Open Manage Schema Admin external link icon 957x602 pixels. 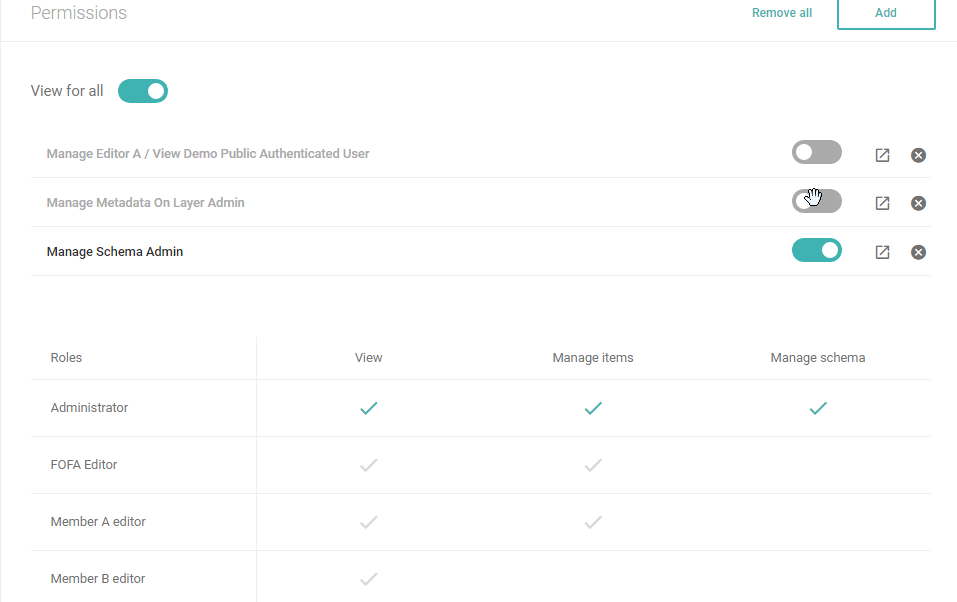pos(882,252)
